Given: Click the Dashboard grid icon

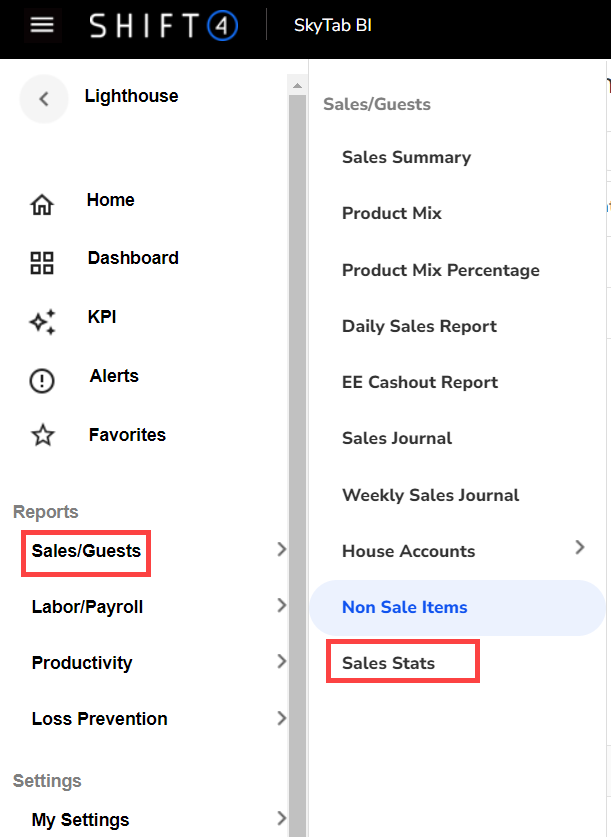Looking at the screenshot, I should pyautogui.click(x=42, y=264).
